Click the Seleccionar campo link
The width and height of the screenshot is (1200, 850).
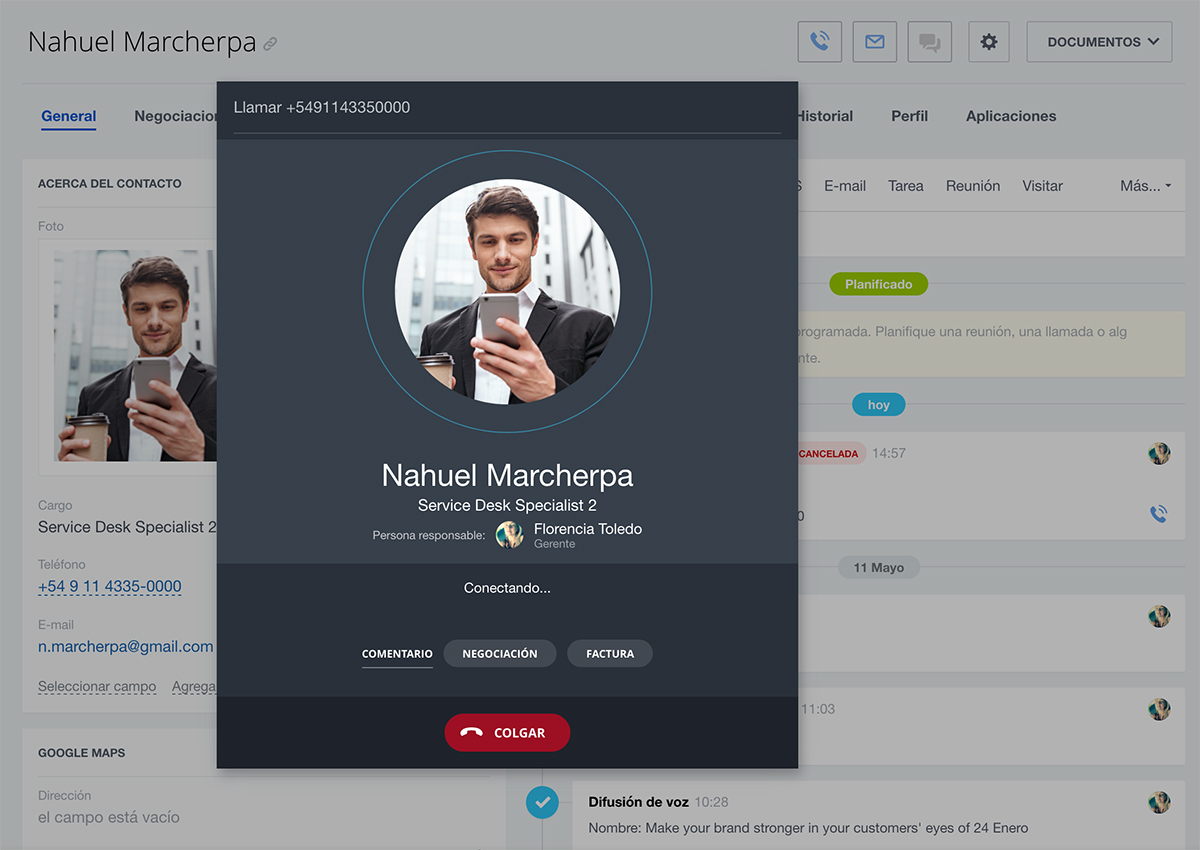pyautogui.click(x=97, y=686)
